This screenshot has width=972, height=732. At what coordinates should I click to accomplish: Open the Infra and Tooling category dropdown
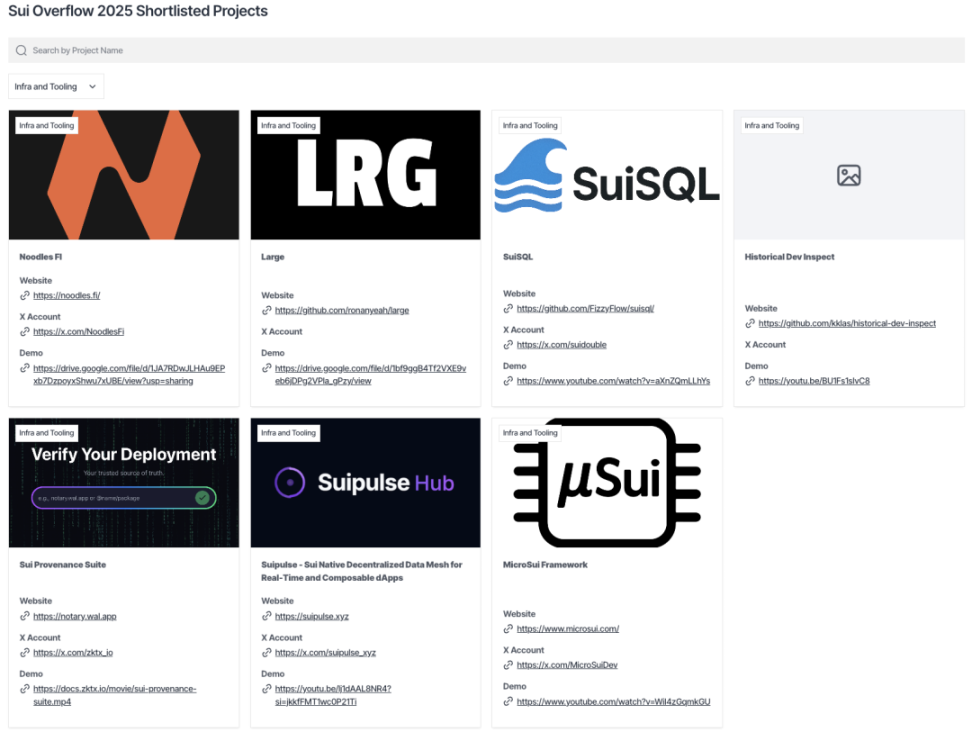pyautogui.click(x=56, y=87)
